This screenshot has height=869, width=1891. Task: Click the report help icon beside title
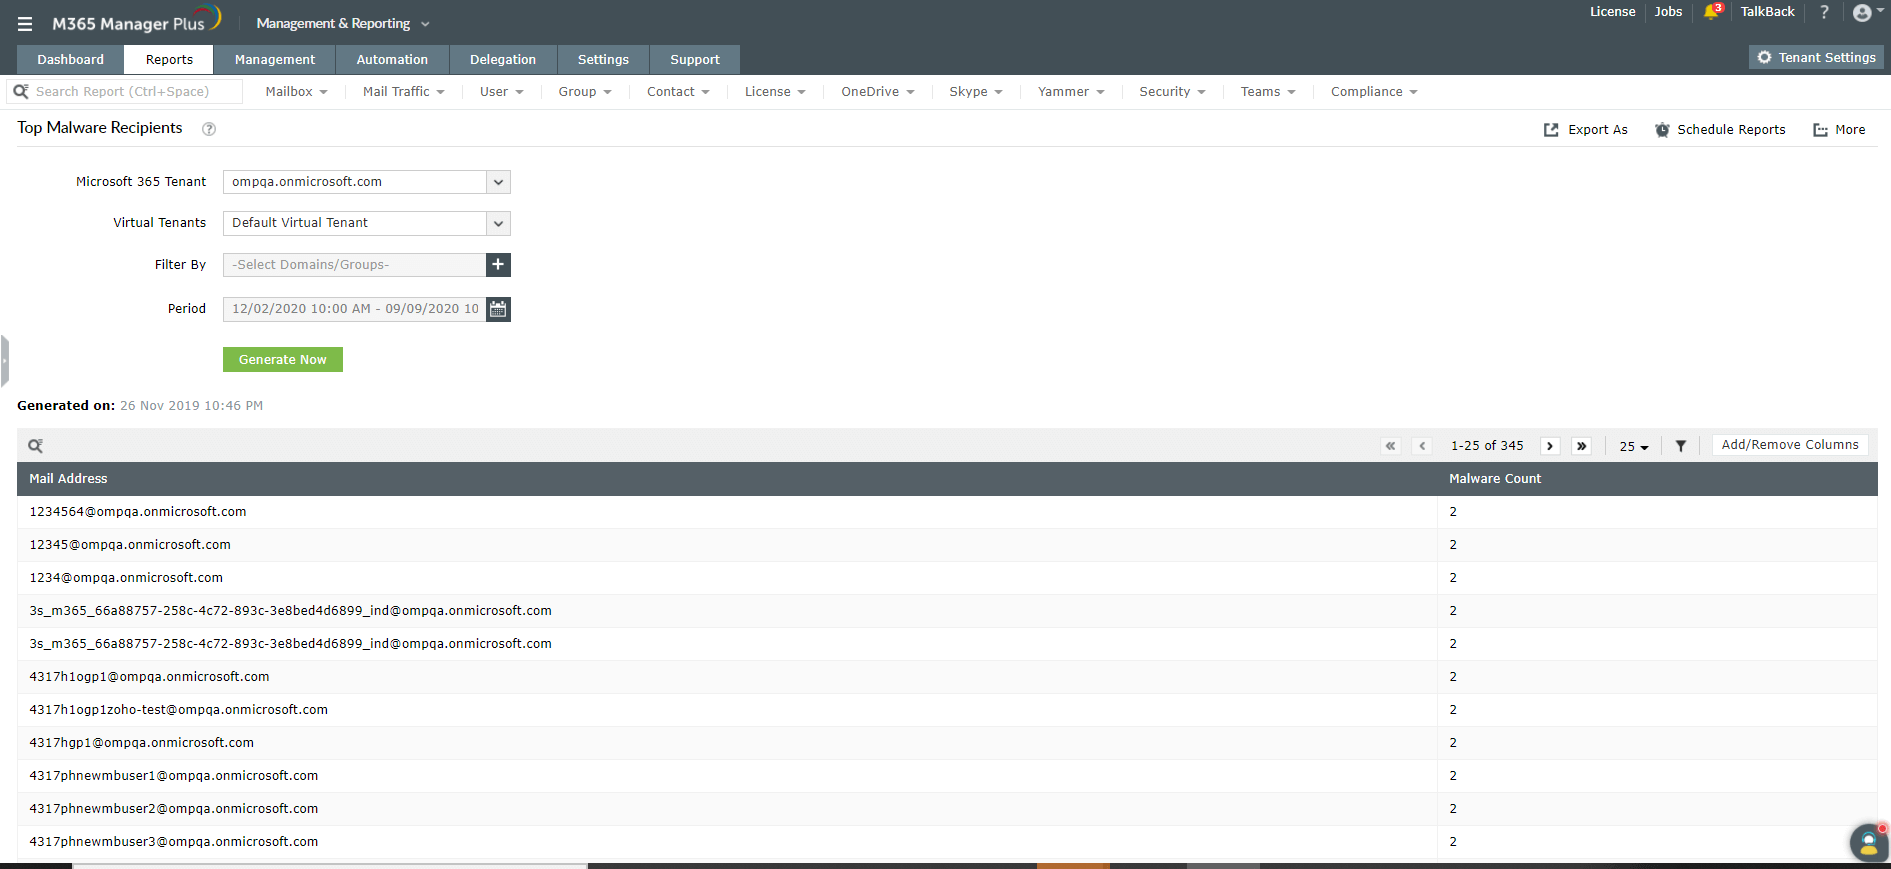click(209, 129)
